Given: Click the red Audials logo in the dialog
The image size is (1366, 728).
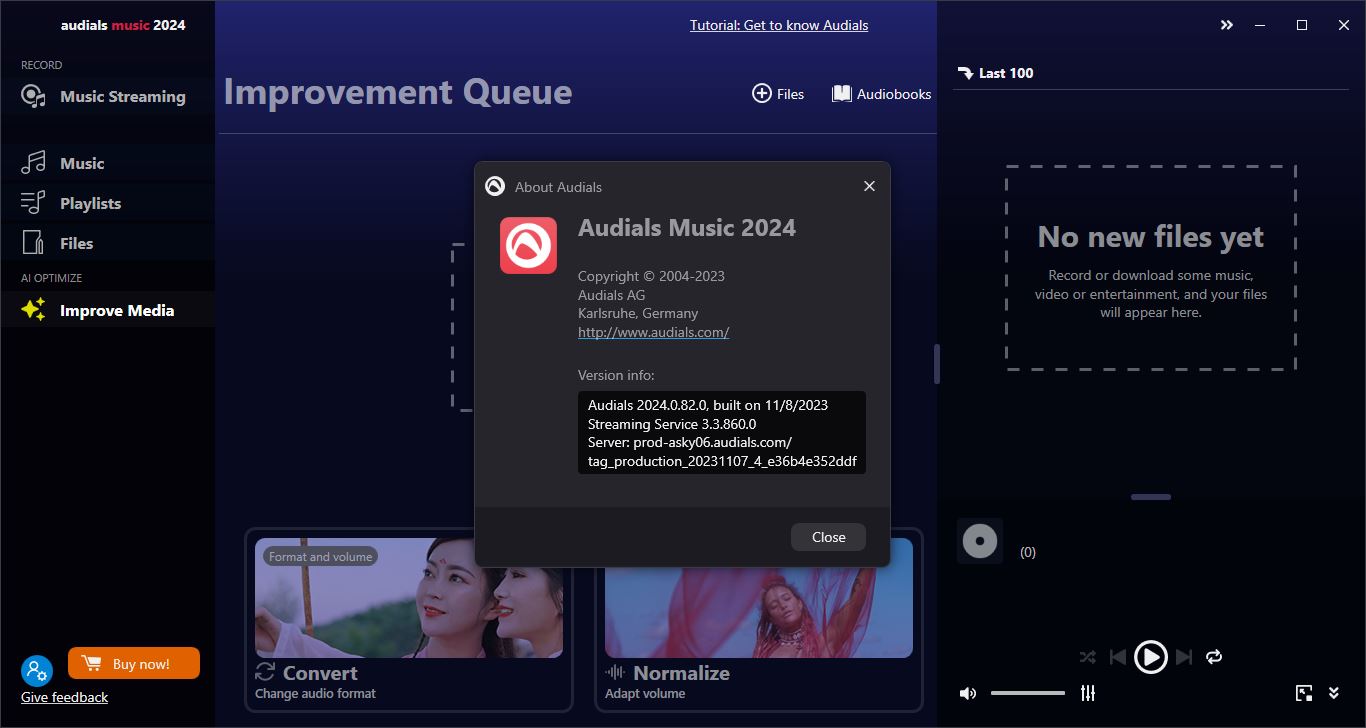Looking at the screenshot, I should coord(528,245).
